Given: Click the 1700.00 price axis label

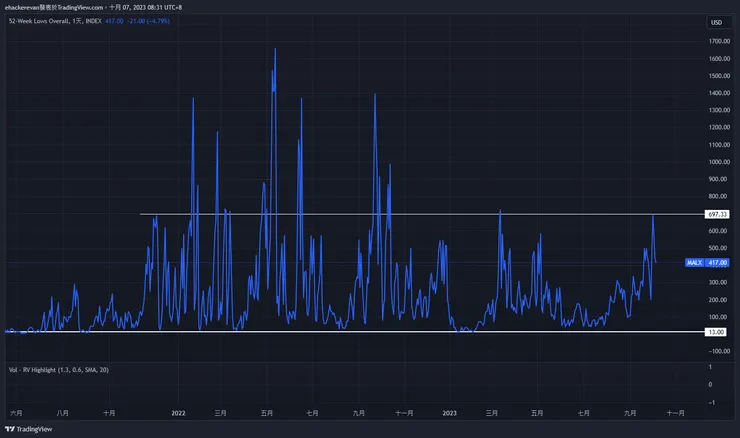Looking at the screenshot, I should click(719, 41).
